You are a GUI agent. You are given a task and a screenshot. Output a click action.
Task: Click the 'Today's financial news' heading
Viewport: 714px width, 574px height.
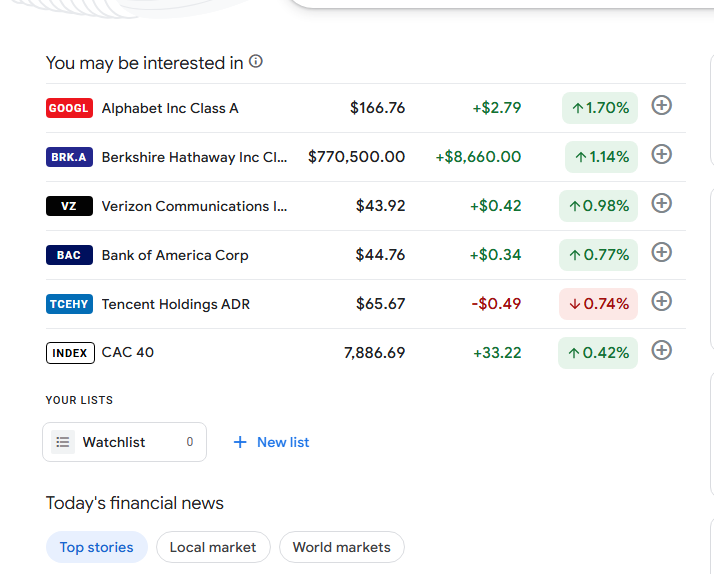click(x=135, y=503)
